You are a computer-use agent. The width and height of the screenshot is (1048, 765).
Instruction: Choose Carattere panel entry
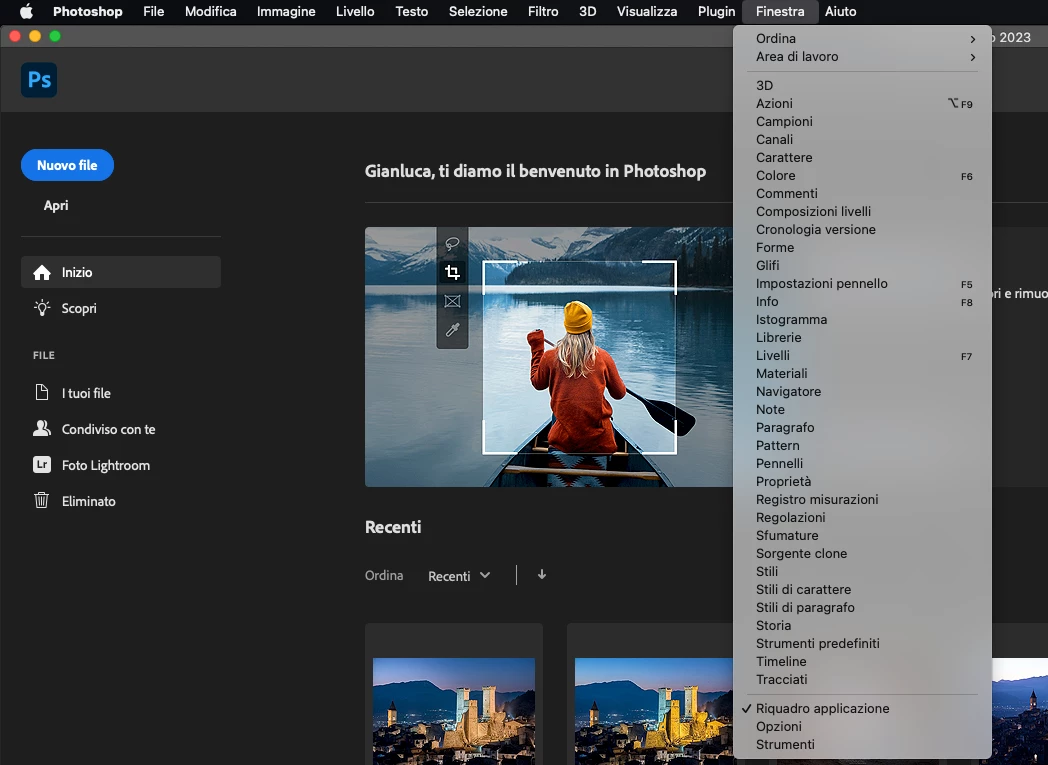tap(862, 158)
